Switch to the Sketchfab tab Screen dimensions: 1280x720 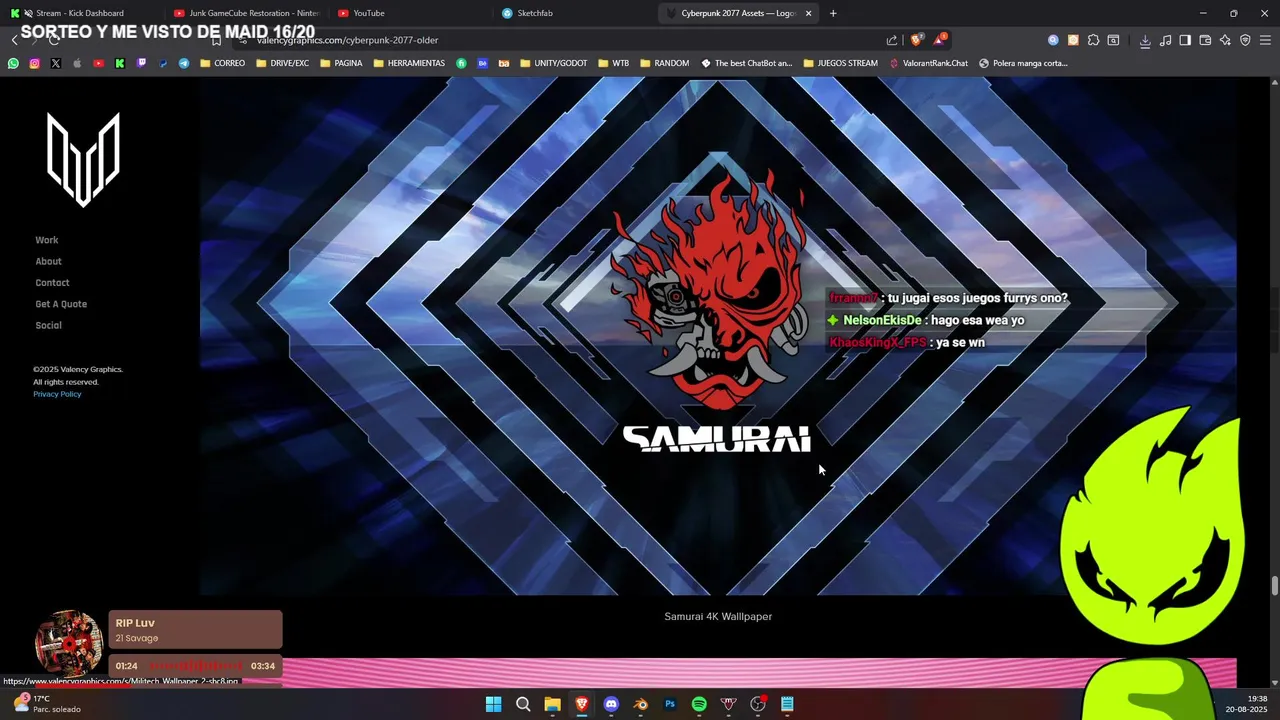[x=575, y=13]
